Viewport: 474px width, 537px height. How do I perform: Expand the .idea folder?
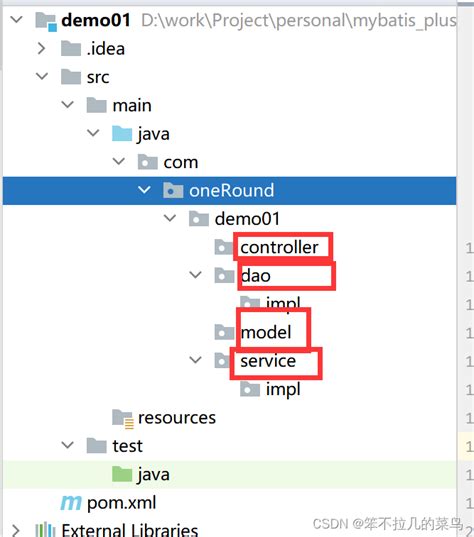(x=41, y=48)
